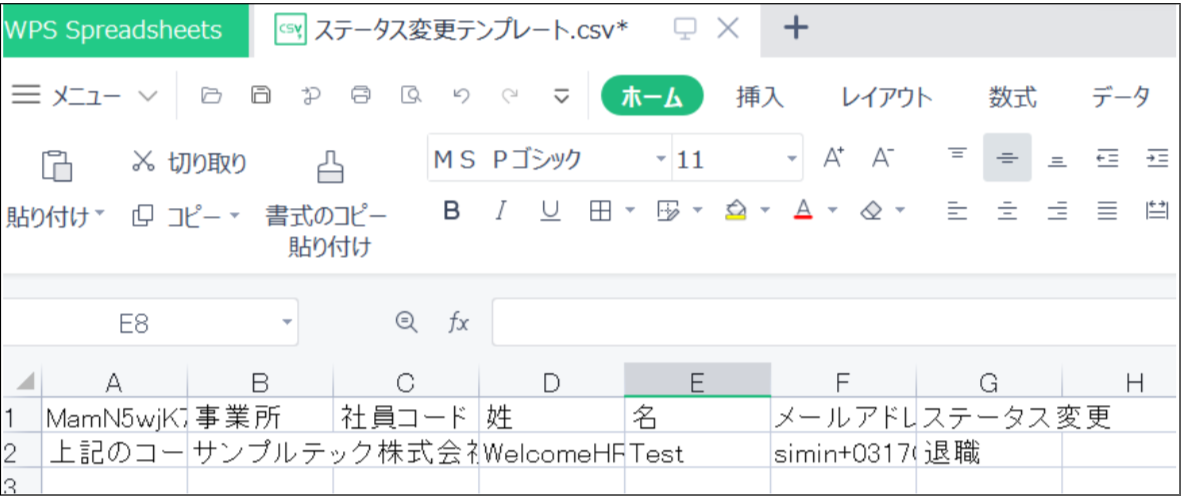Click into the formula bar input
Viewport: 1183px width, 500px height.
pos(836,322)
